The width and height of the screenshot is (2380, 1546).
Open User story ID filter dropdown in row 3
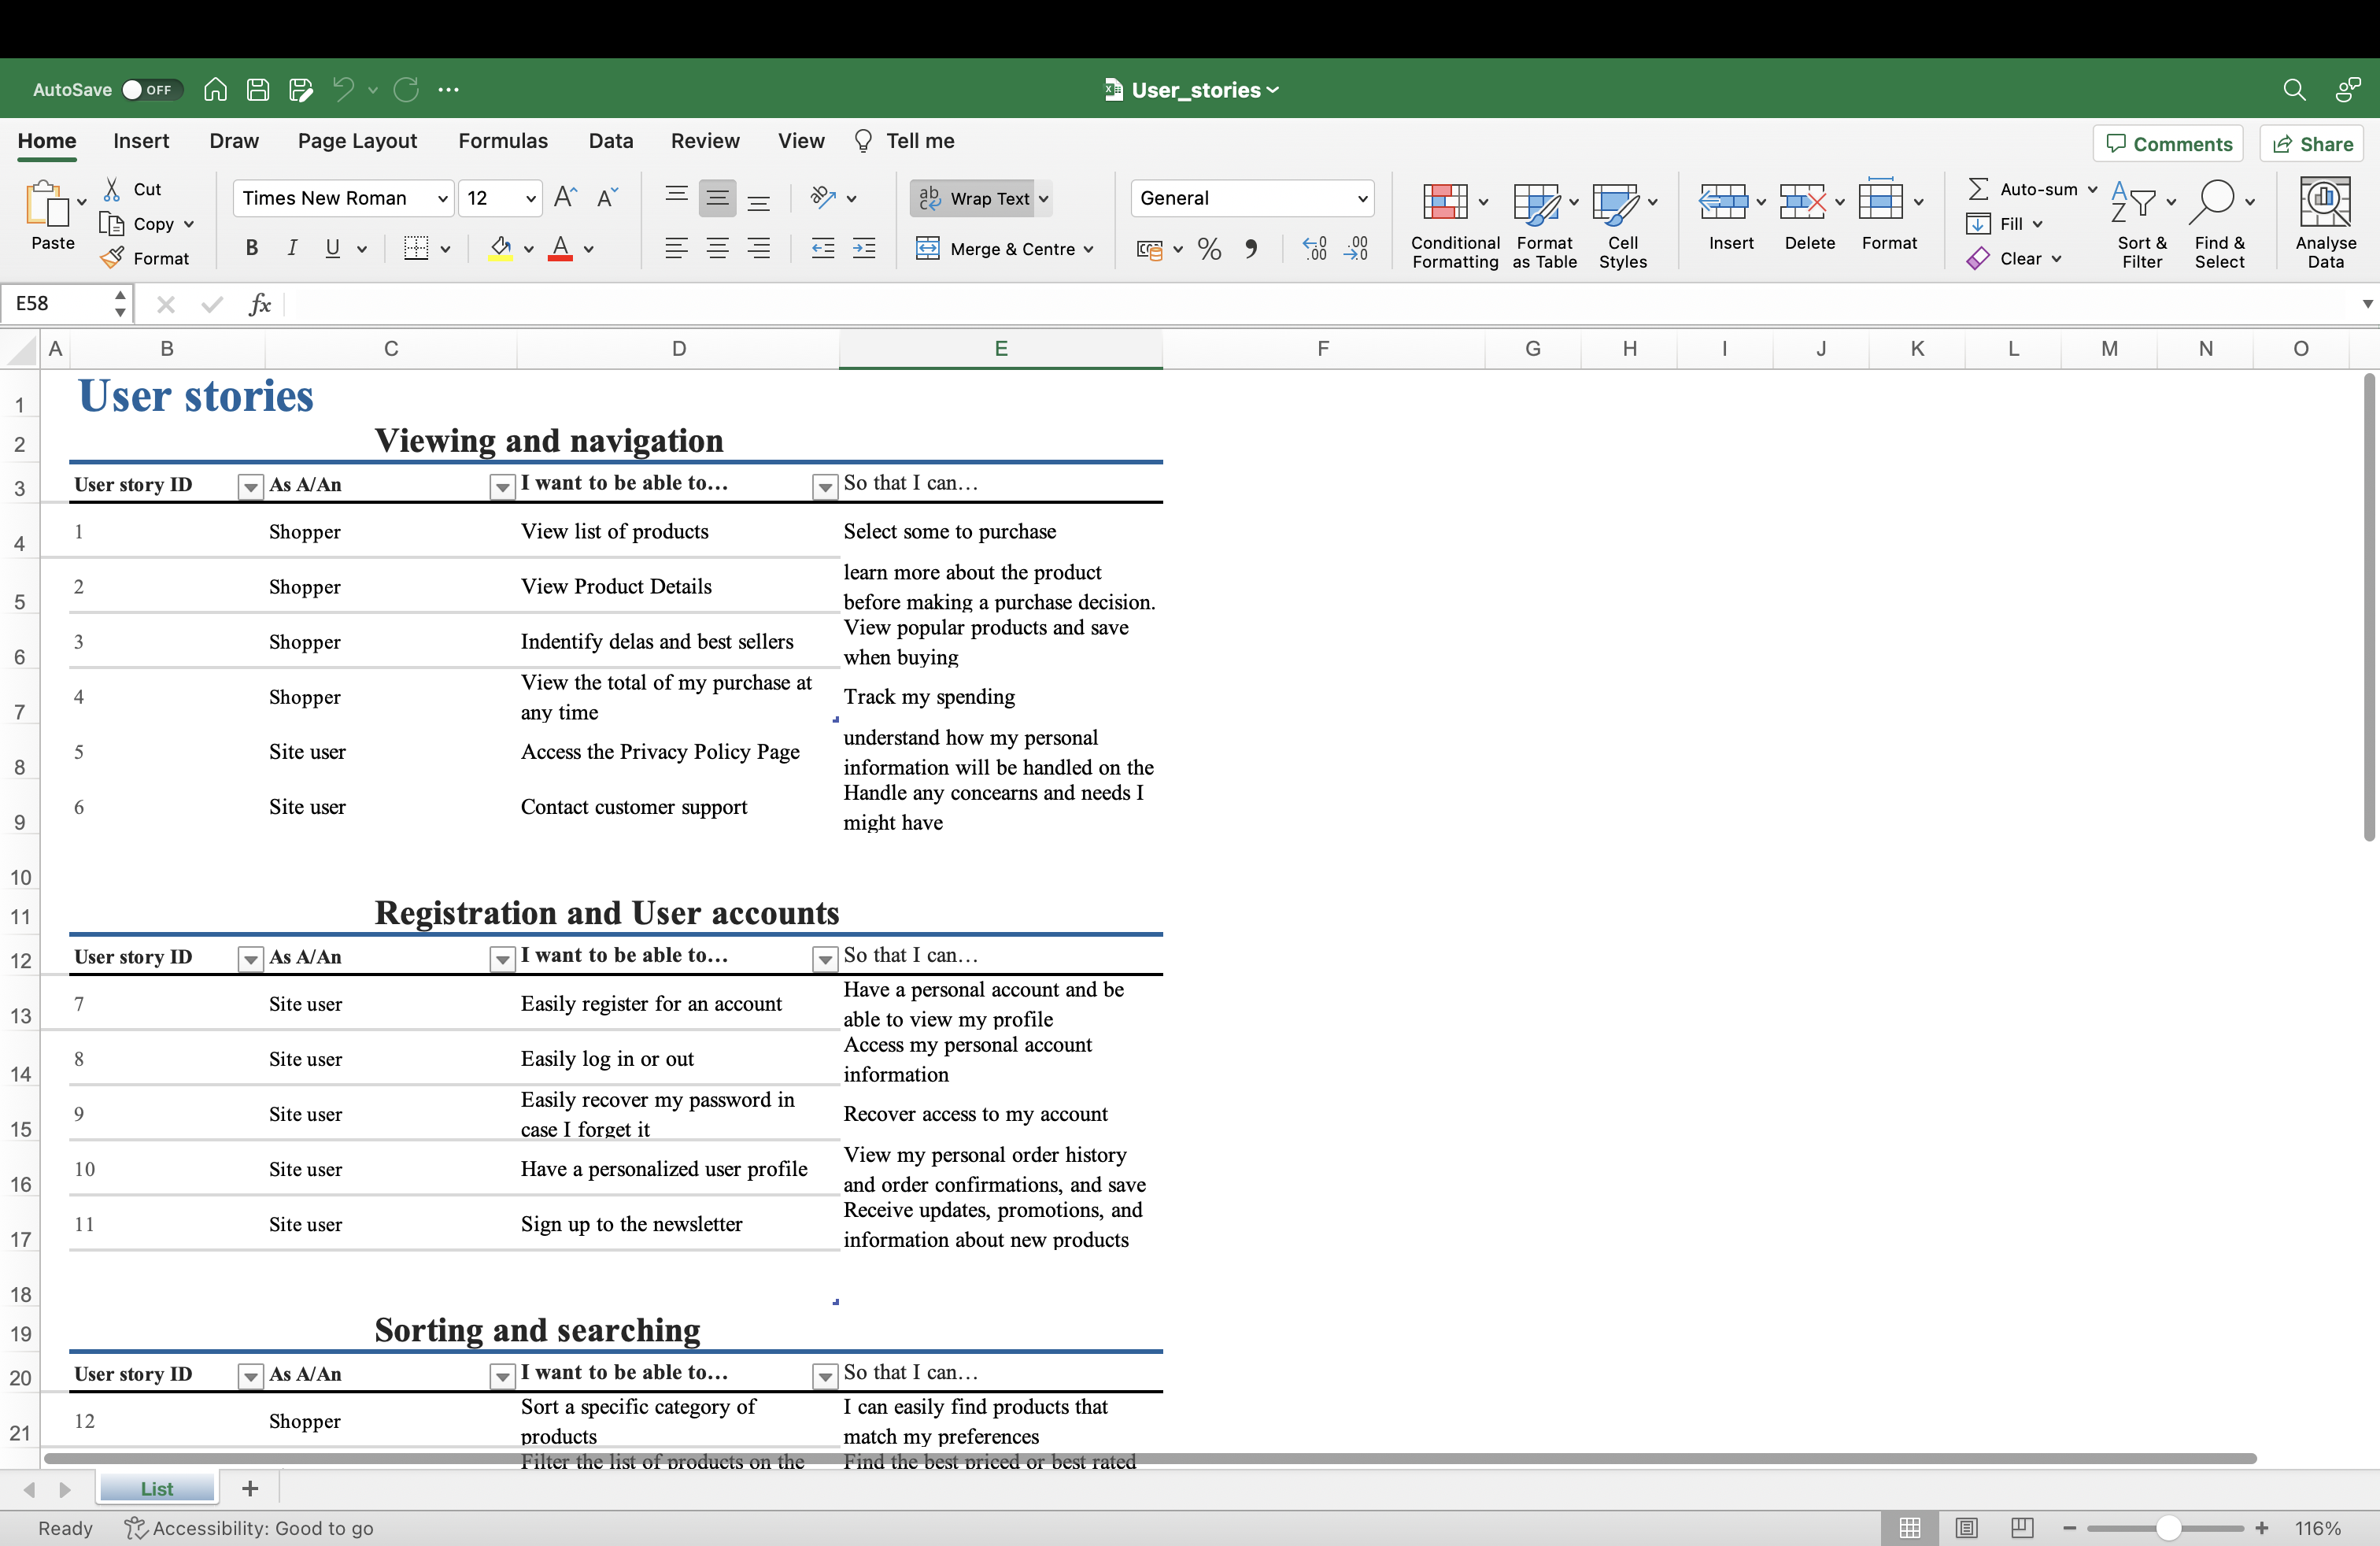tap(250, 487)
